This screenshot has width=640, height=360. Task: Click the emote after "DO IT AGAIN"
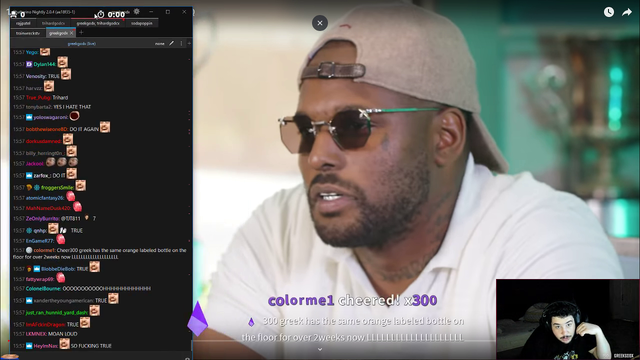tap(105, 127)
